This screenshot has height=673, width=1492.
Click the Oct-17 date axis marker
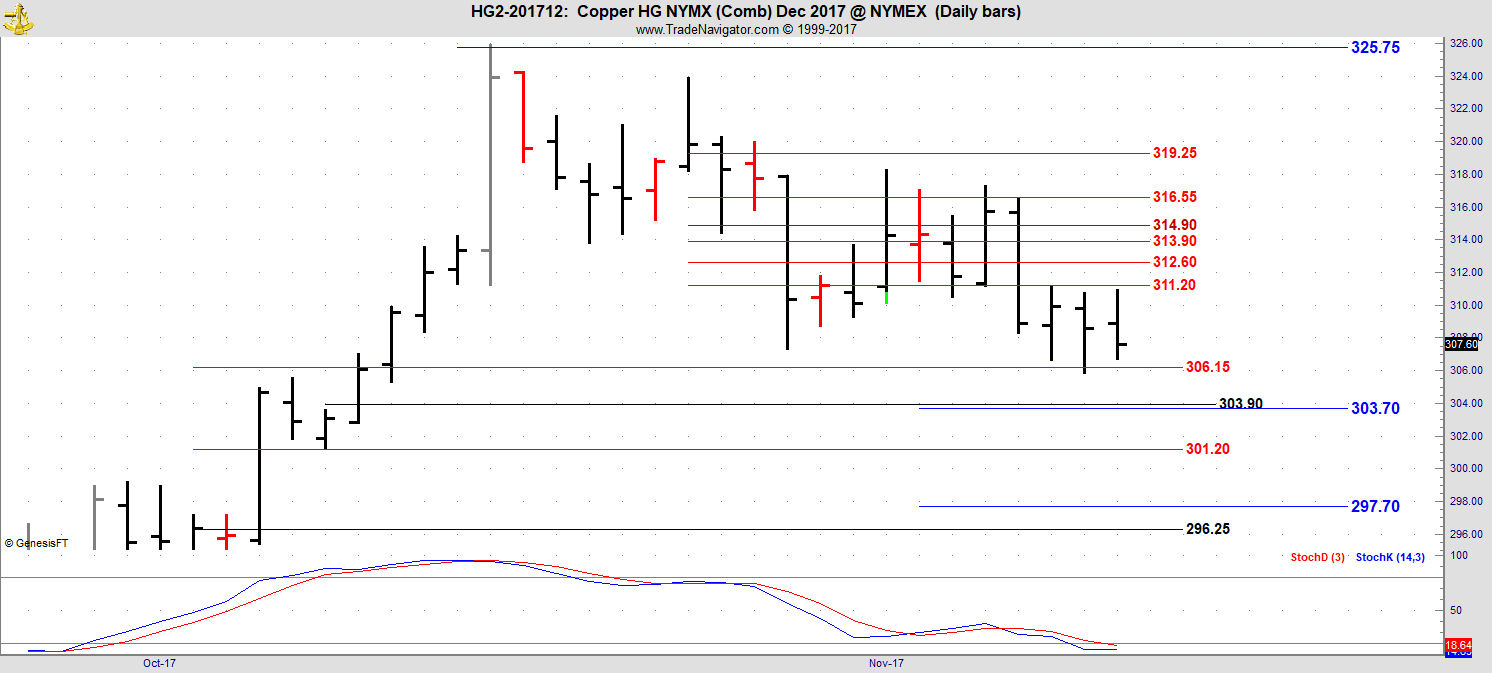tap(159, 663)
